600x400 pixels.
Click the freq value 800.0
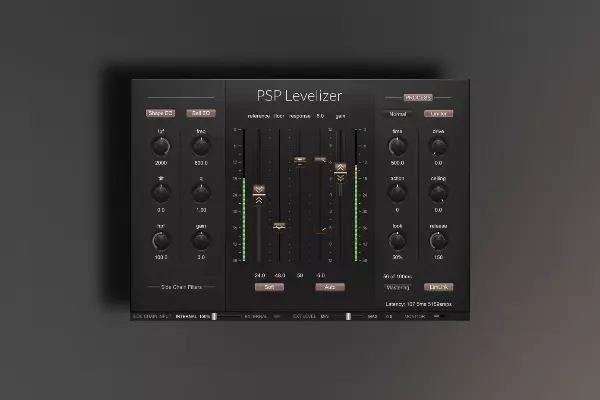201,163
